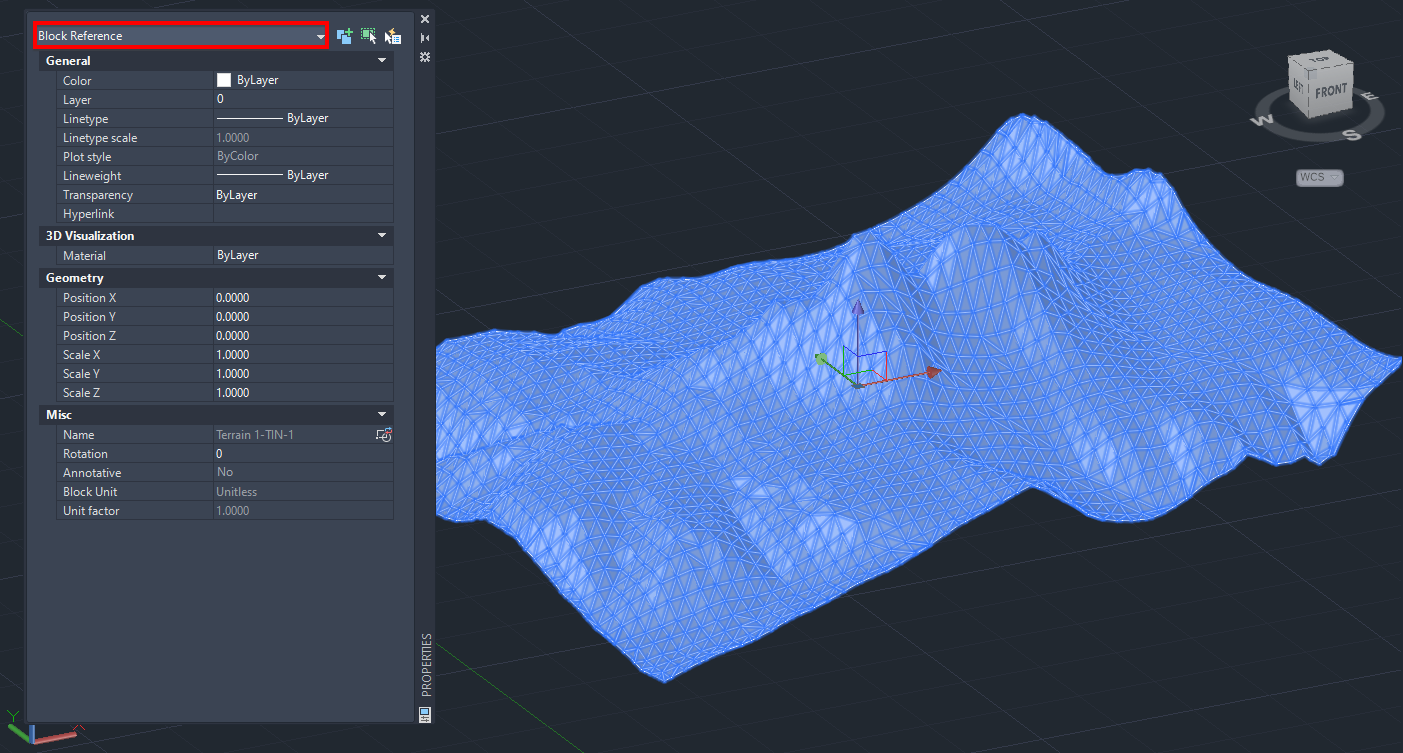The width and height of the screenshot is (1403, 753).
Task: Click the Position Y value field
Action: 303,317
